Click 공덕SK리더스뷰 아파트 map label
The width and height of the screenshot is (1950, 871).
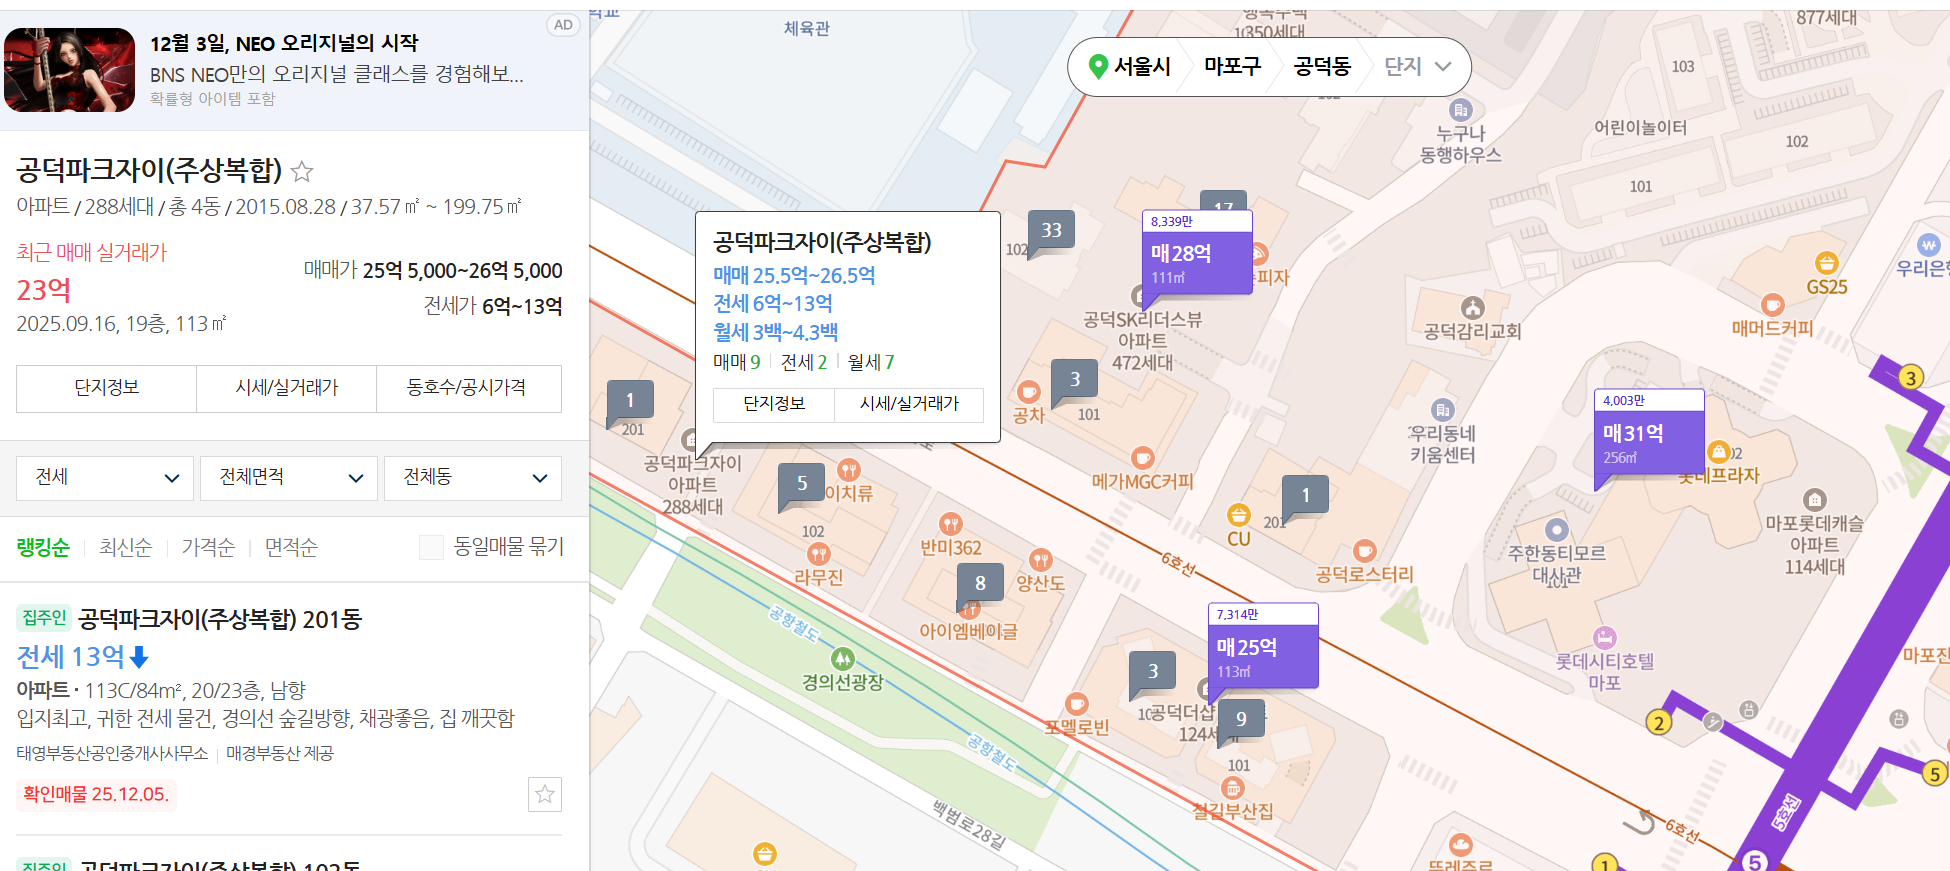tap(1142, 341)
